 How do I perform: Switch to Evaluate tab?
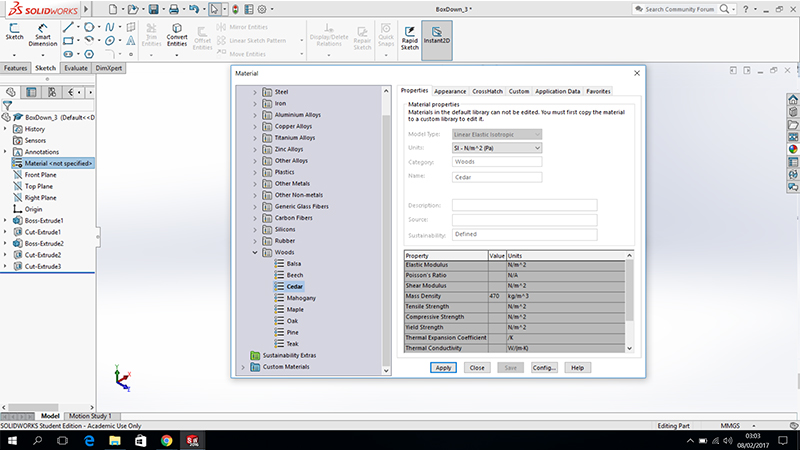coord(76,68)
